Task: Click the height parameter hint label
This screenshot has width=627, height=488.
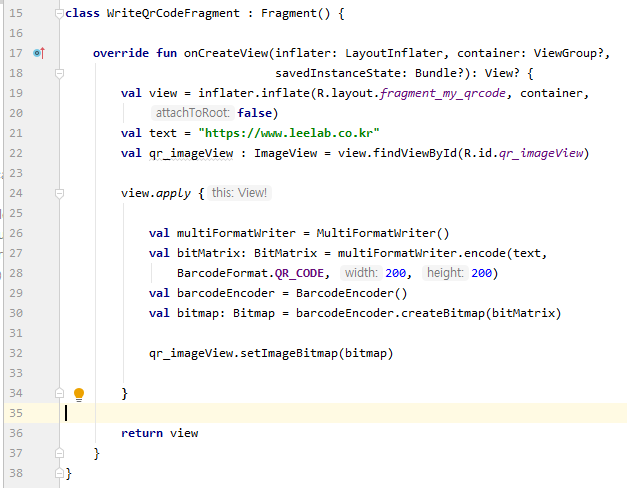Action: click(444, 273)
